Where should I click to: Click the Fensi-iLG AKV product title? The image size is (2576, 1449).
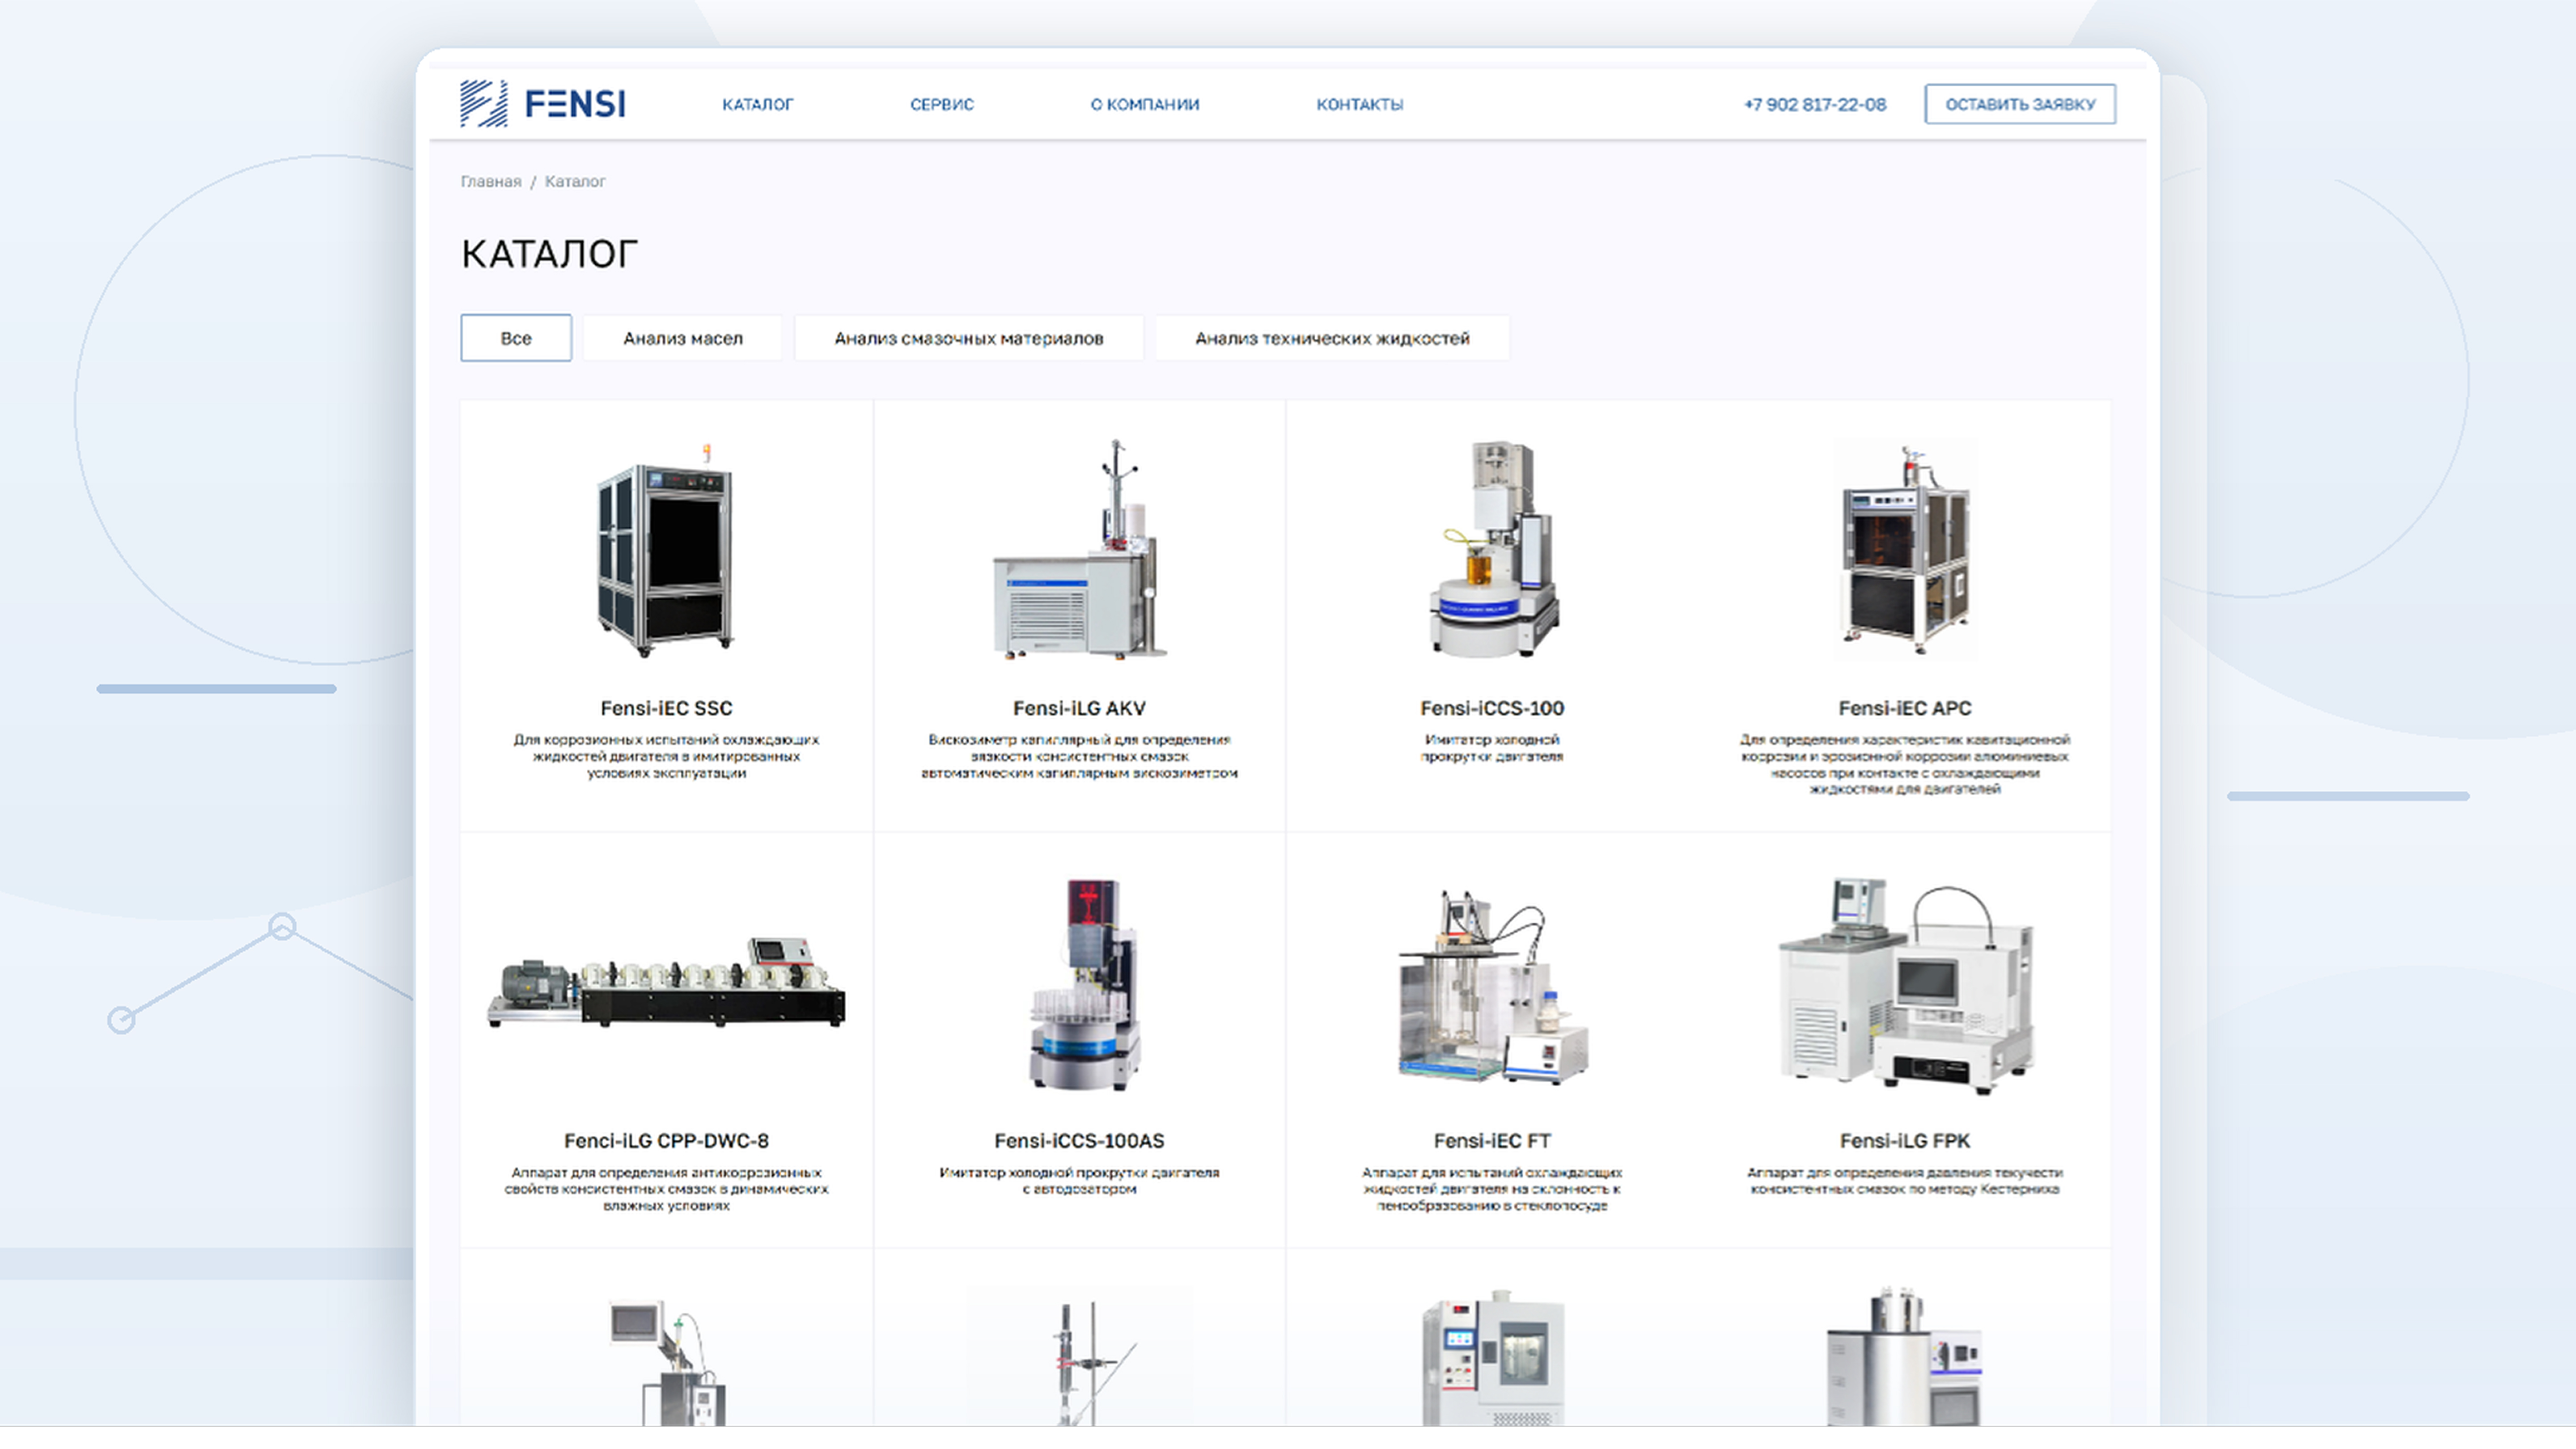[1079, 708]
